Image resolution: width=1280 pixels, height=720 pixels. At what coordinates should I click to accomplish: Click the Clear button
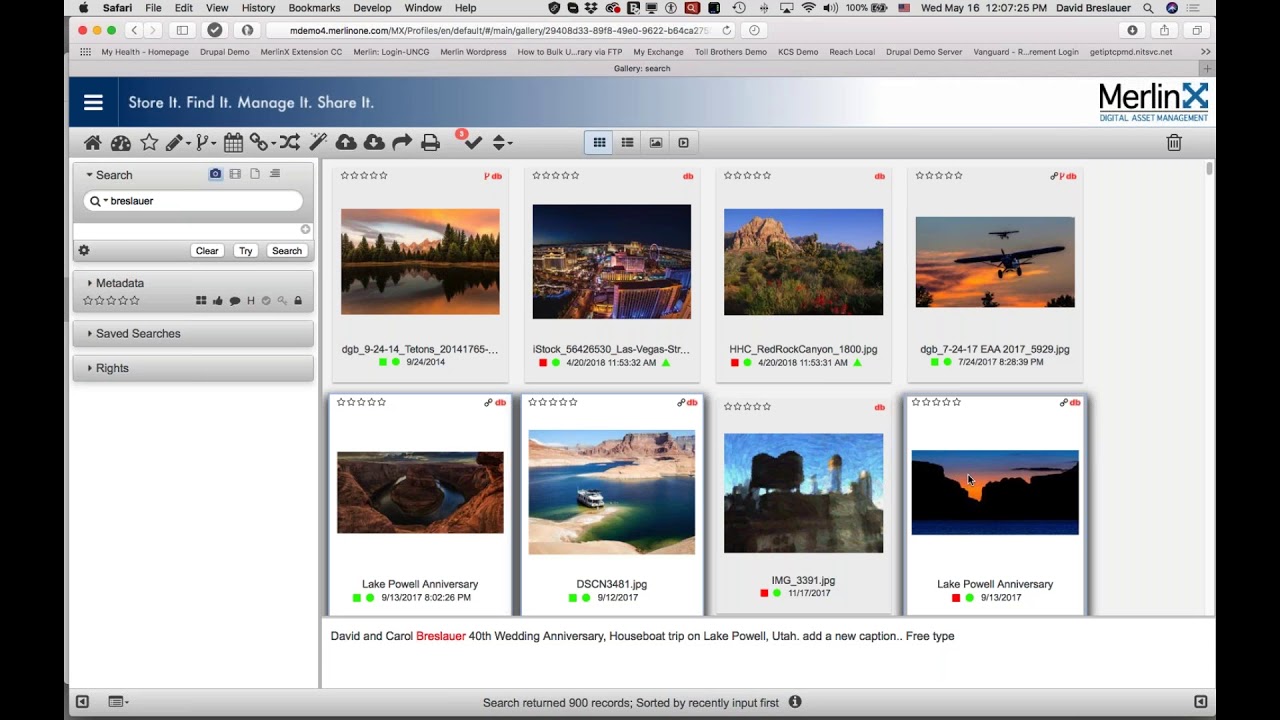click(x=207, y=251)
